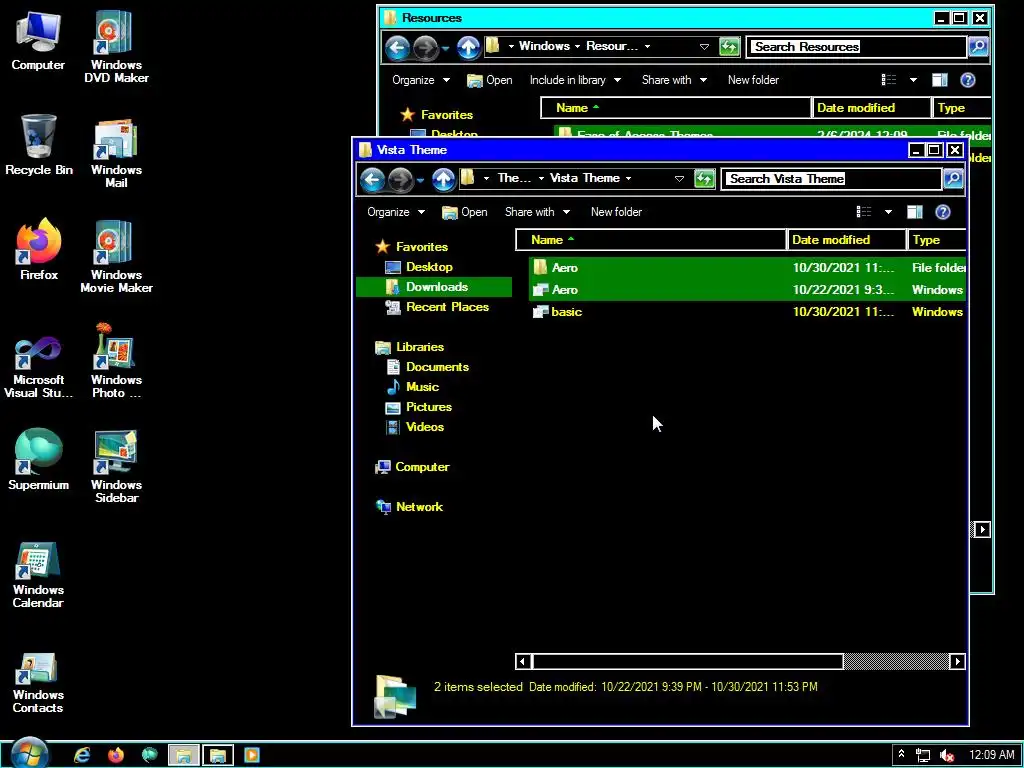
Task: Select Computer in the navigation pane
Action: point(422,467)
